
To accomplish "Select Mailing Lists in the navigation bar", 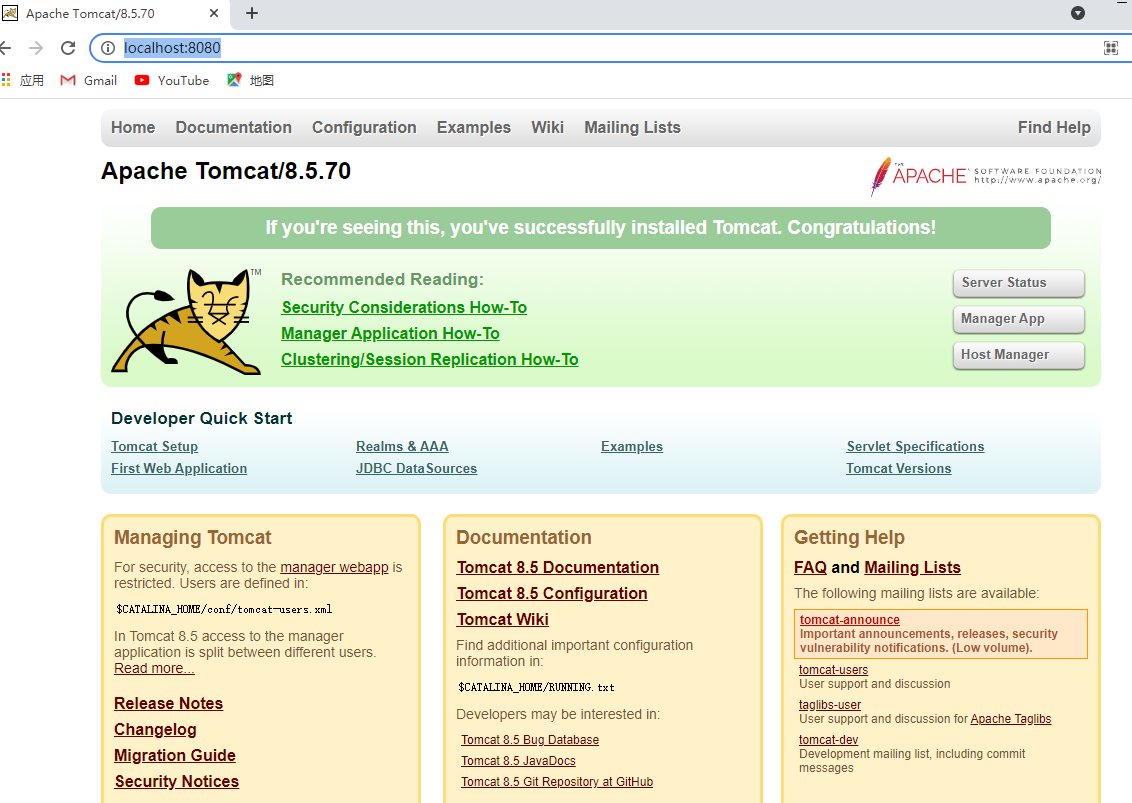I will click(632, 127).
